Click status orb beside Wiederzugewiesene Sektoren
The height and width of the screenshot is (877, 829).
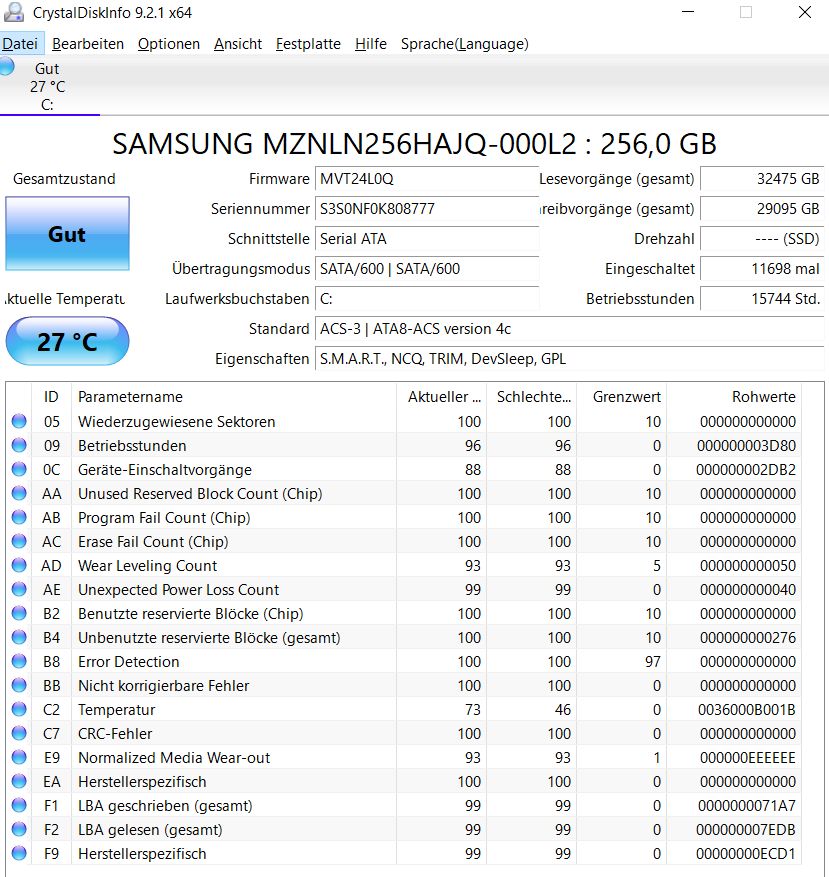19,421
